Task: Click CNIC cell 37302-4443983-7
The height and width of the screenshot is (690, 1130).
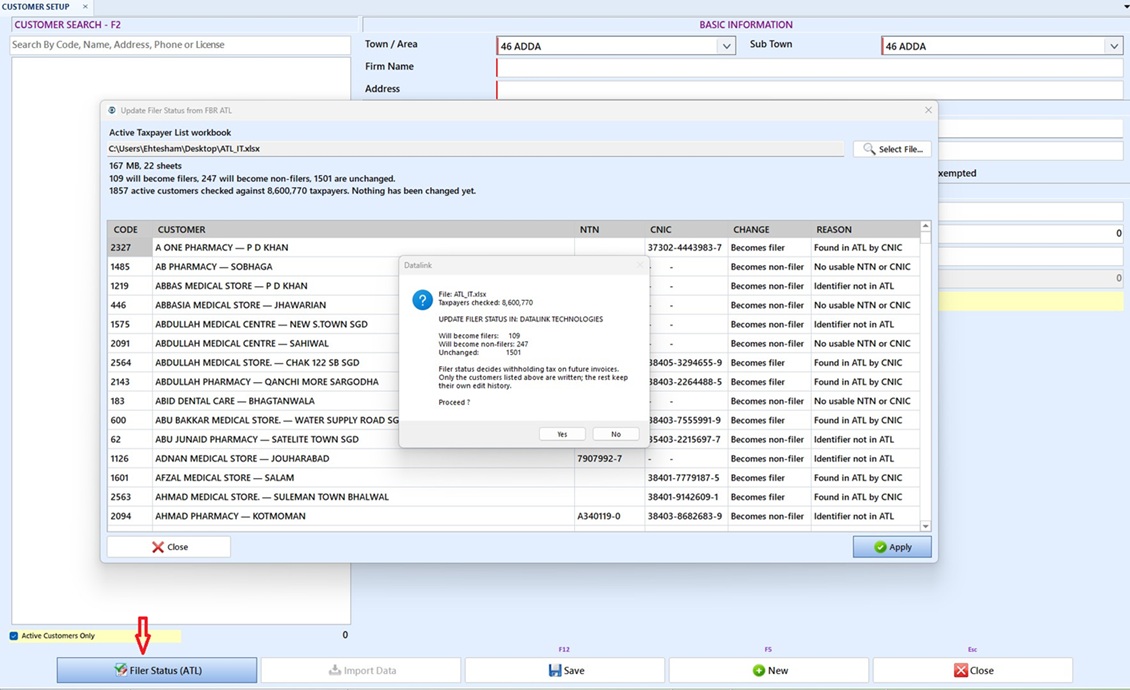Action: pyautogui.click(x=685, y=247)
